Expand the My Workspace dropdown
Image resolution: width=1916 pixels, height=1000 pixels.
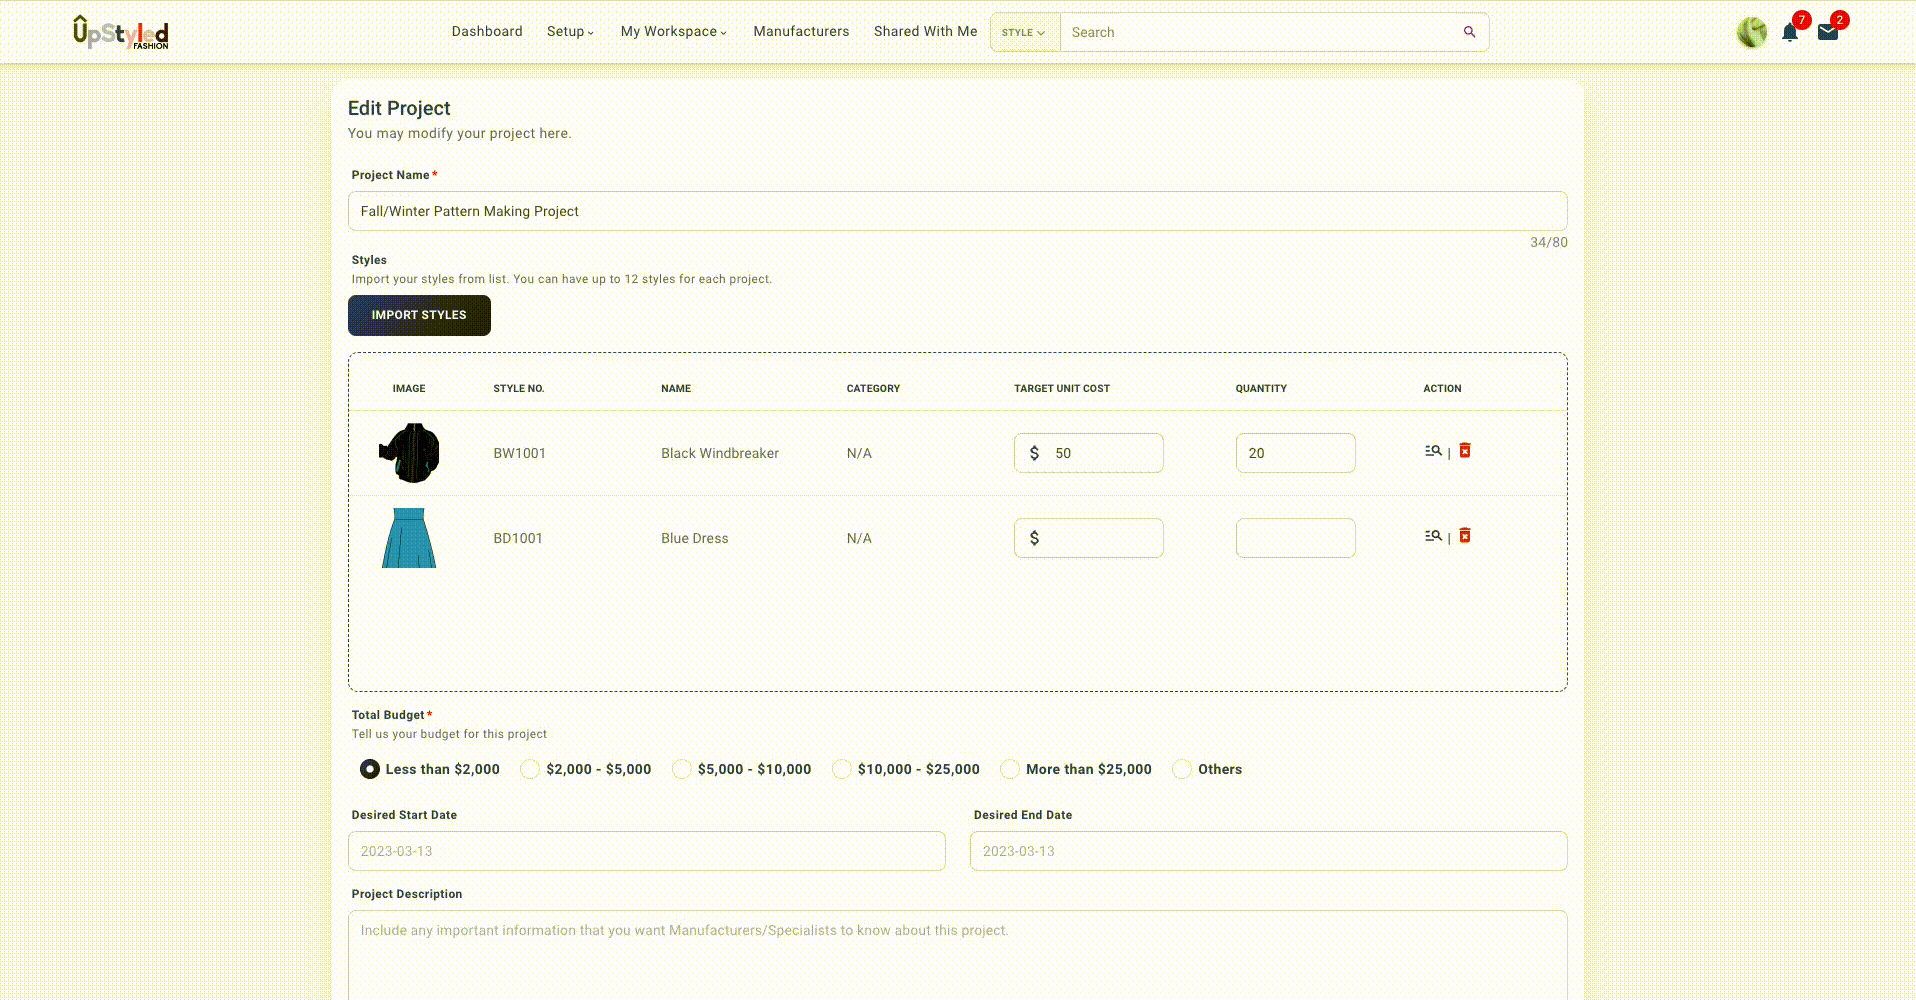click(x=673, y=32)
